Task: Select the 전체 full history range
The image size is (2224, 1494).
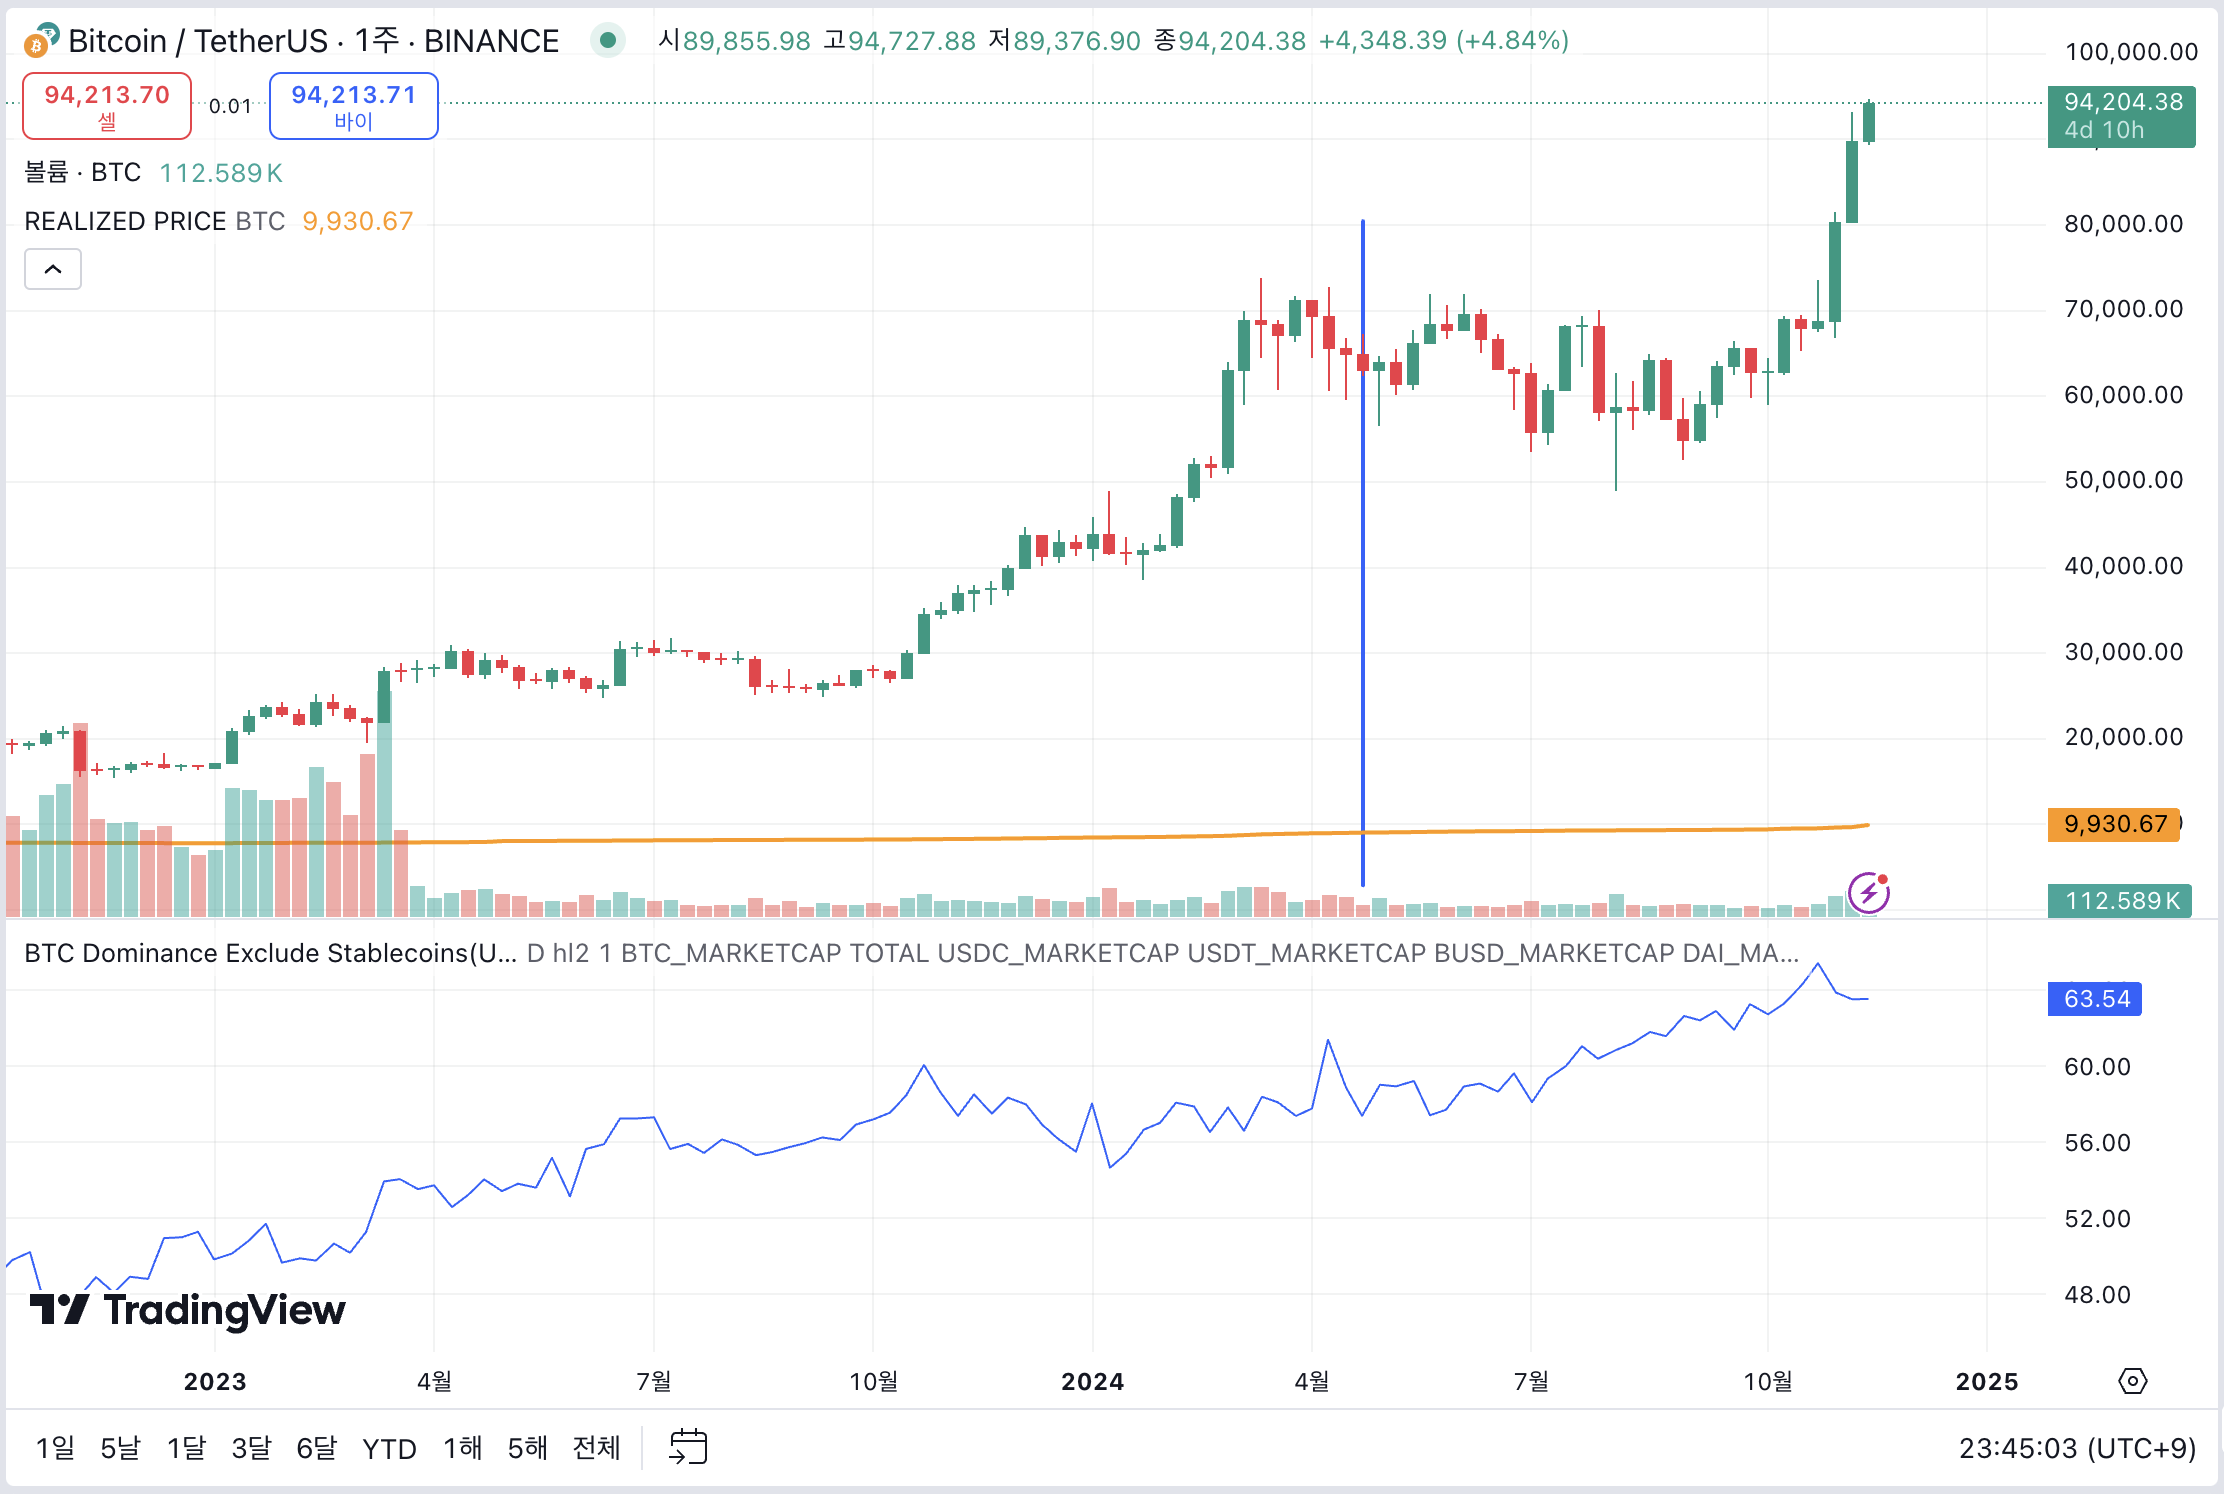Action: tap(595, 1448)
